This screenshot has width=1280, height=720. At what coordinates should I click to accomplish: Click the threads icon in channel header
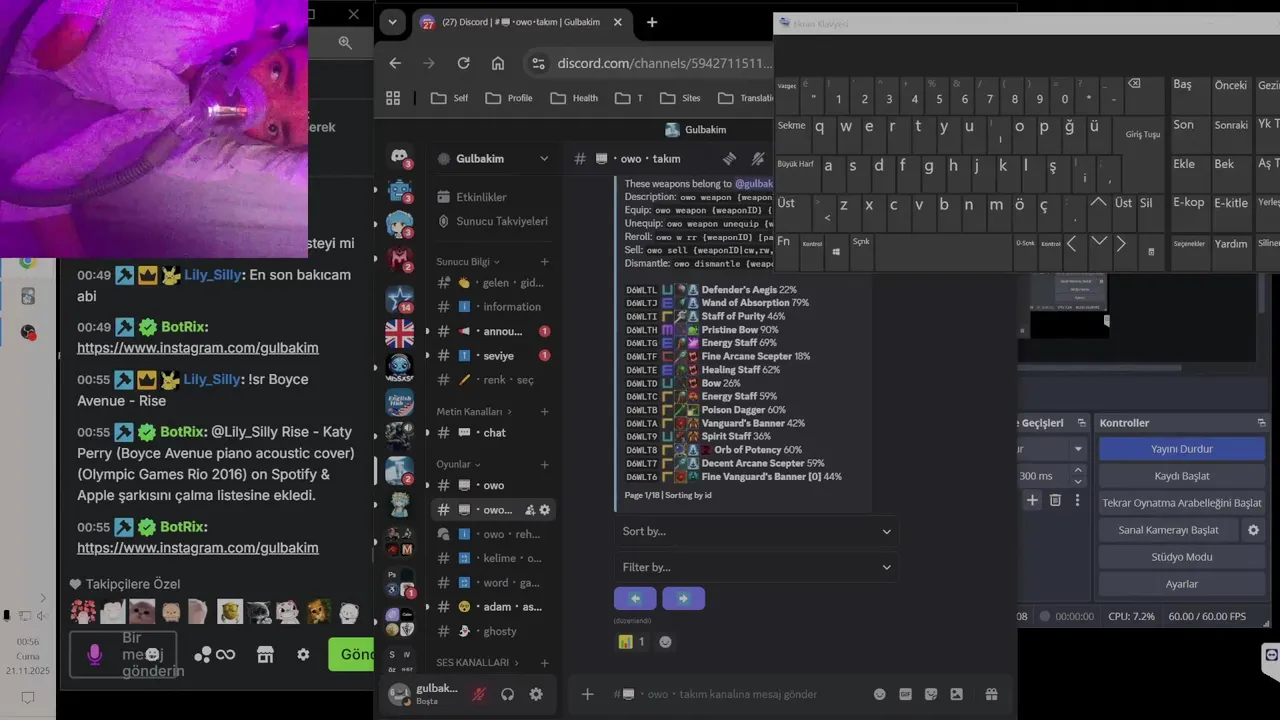point(729,159)
